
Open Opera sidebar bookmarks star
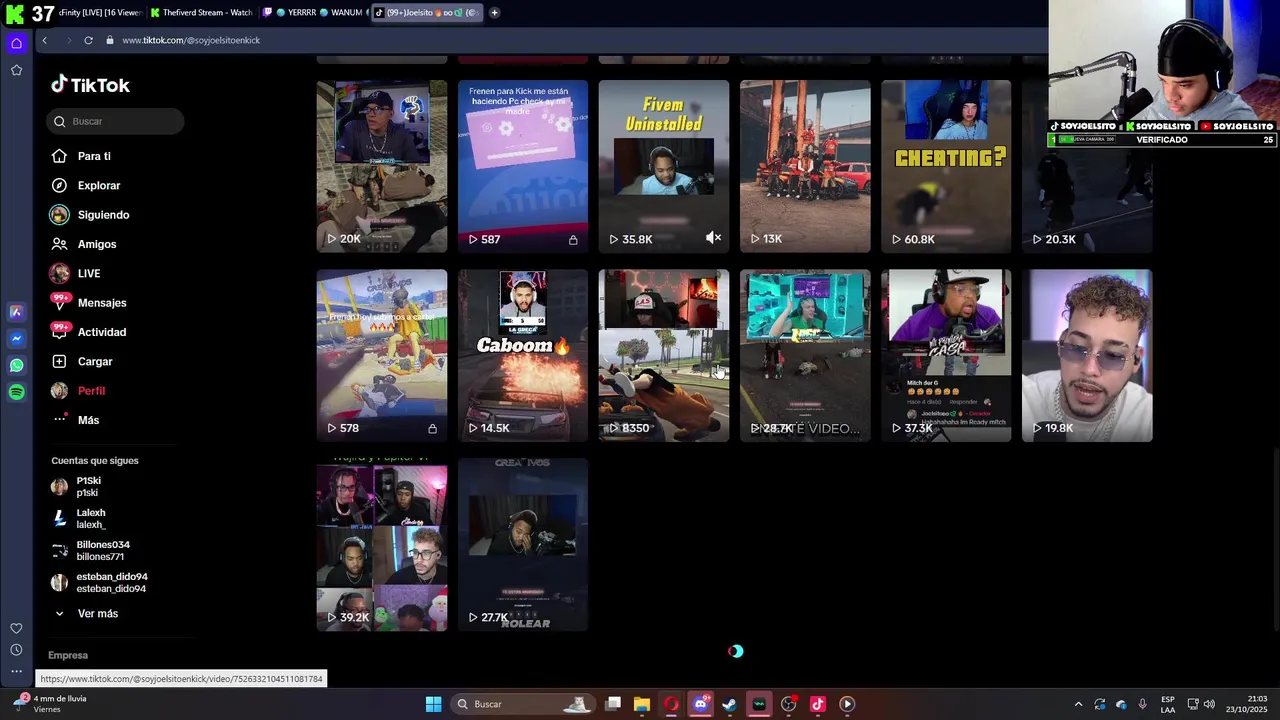pyautogui.click(x=16, y=70)
